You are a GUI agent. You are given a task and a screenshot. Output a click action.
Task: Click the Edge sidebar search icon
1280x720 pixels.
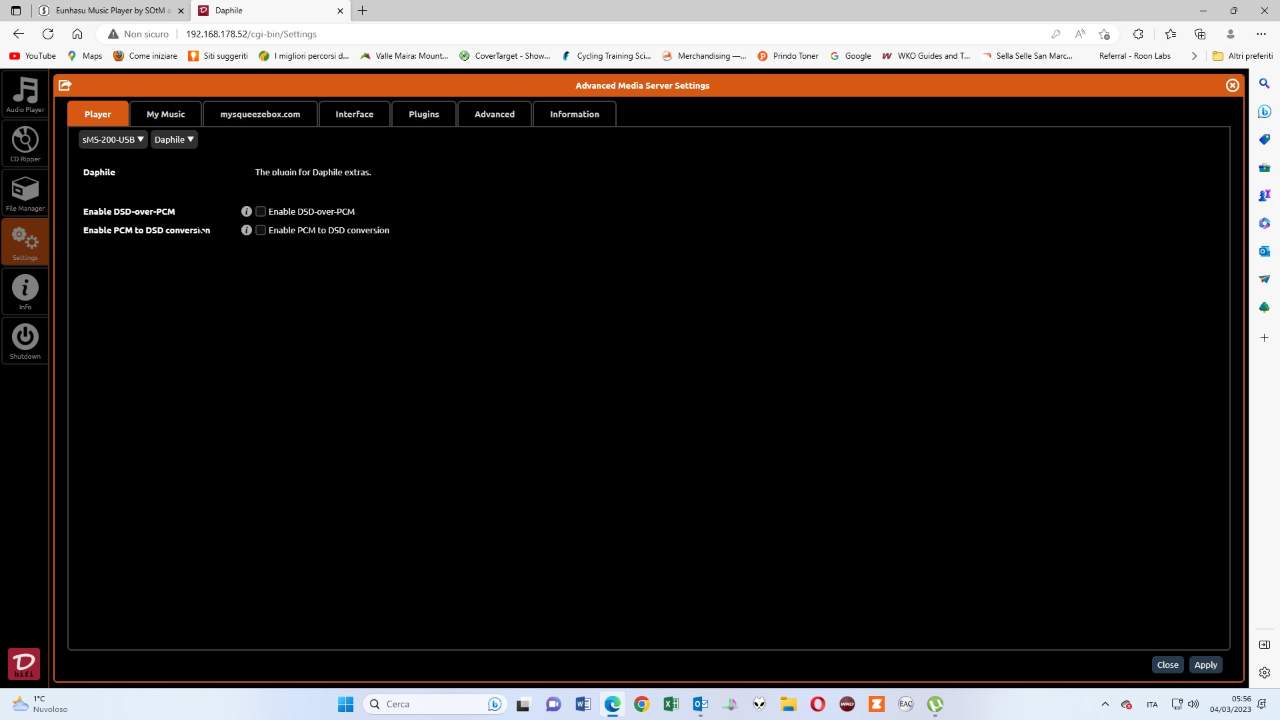[1264, 84]
